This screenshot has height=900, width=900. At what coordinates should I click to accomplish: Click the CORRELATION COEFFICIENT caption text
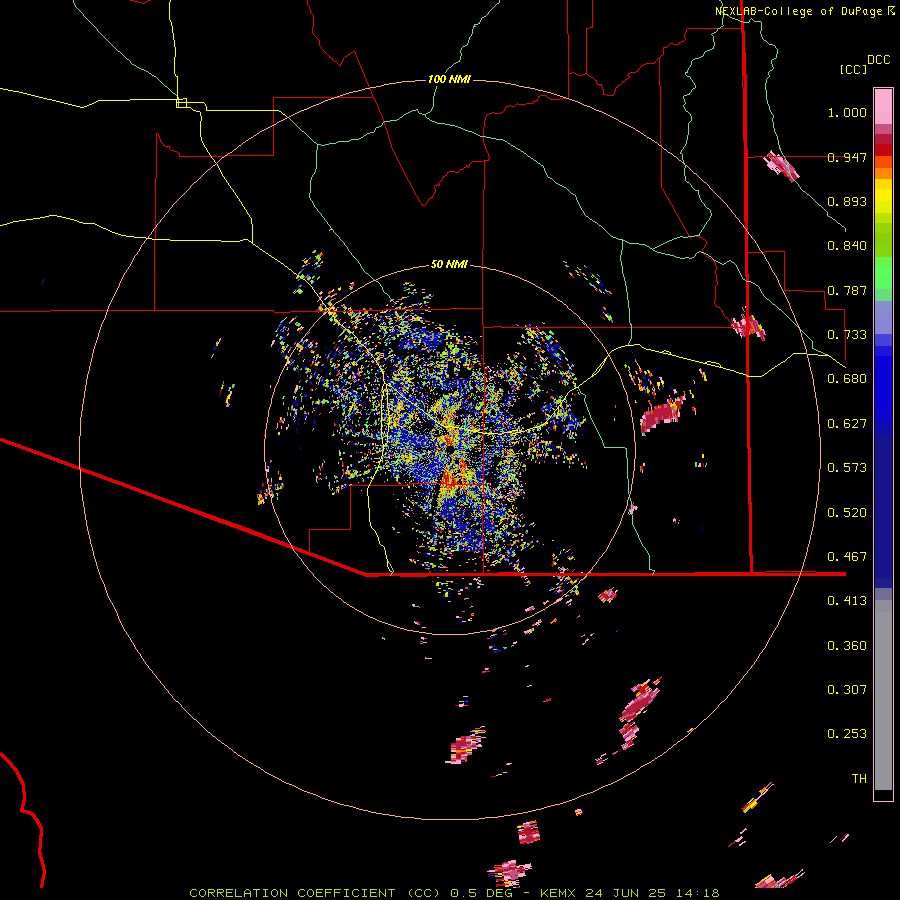[292, 893]
